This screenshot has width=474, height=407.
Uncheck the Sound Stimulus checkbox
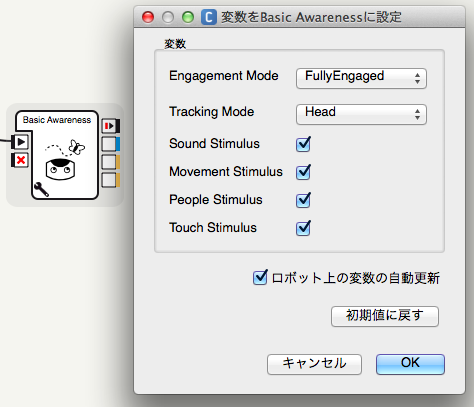click(303, 144)
